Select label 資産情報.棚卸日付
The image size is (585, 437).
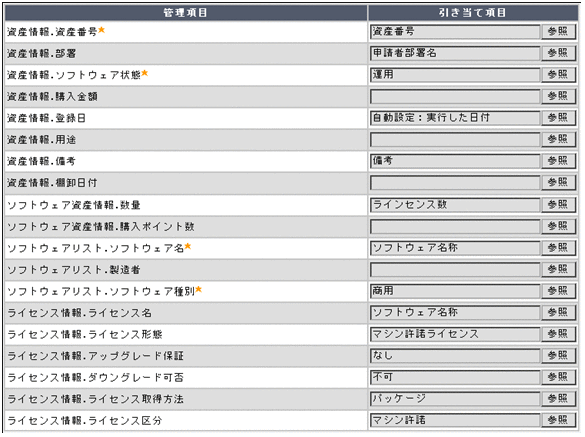pyautogui.click(x=52, y=183)
